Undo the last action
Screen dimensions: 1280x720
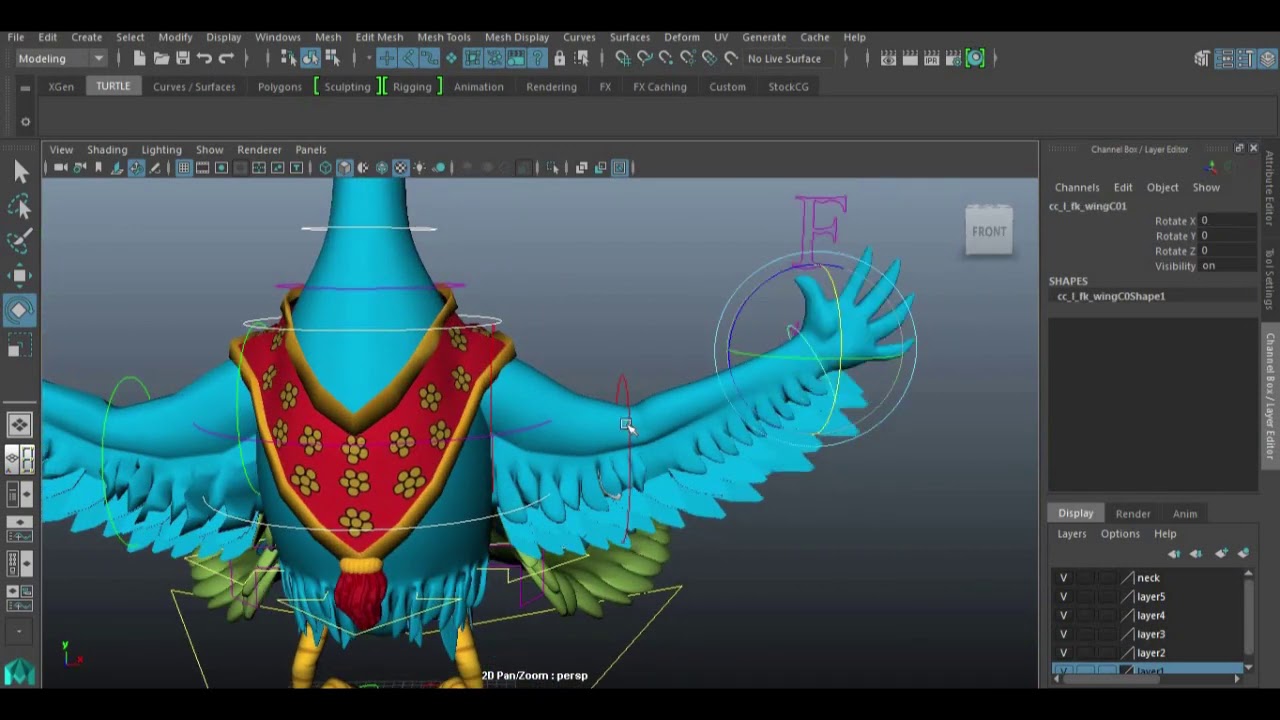point(204,58)
